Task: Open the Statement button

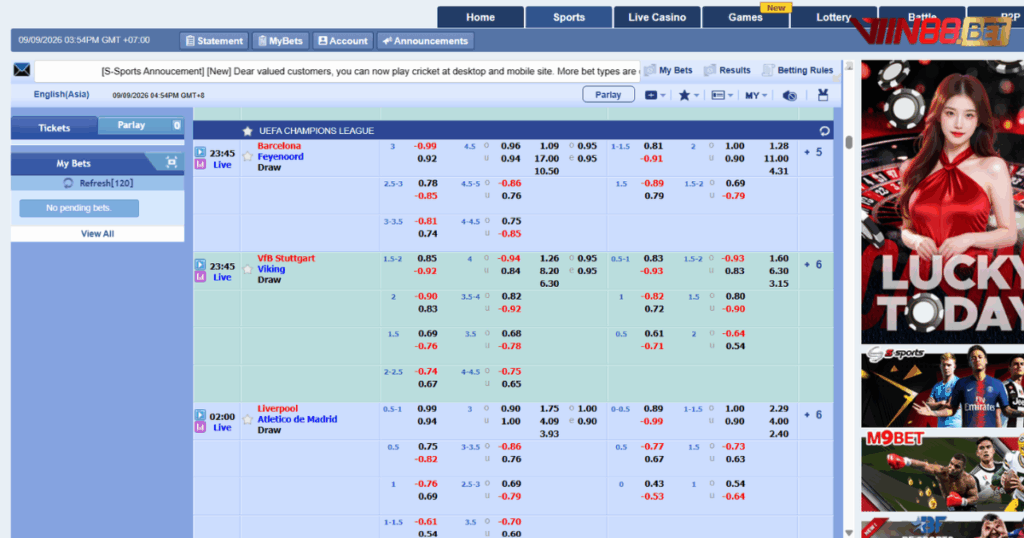Action: coord(214,40)
